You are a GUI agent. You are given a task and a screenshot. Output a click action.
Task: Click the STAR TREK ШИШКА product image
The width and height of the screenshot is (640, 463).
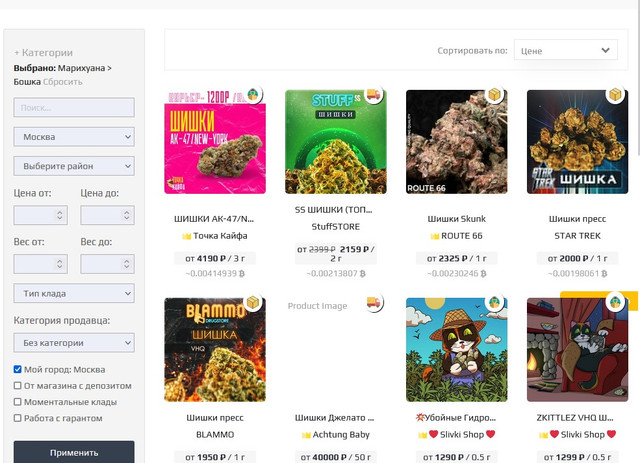tap(578, 142)
